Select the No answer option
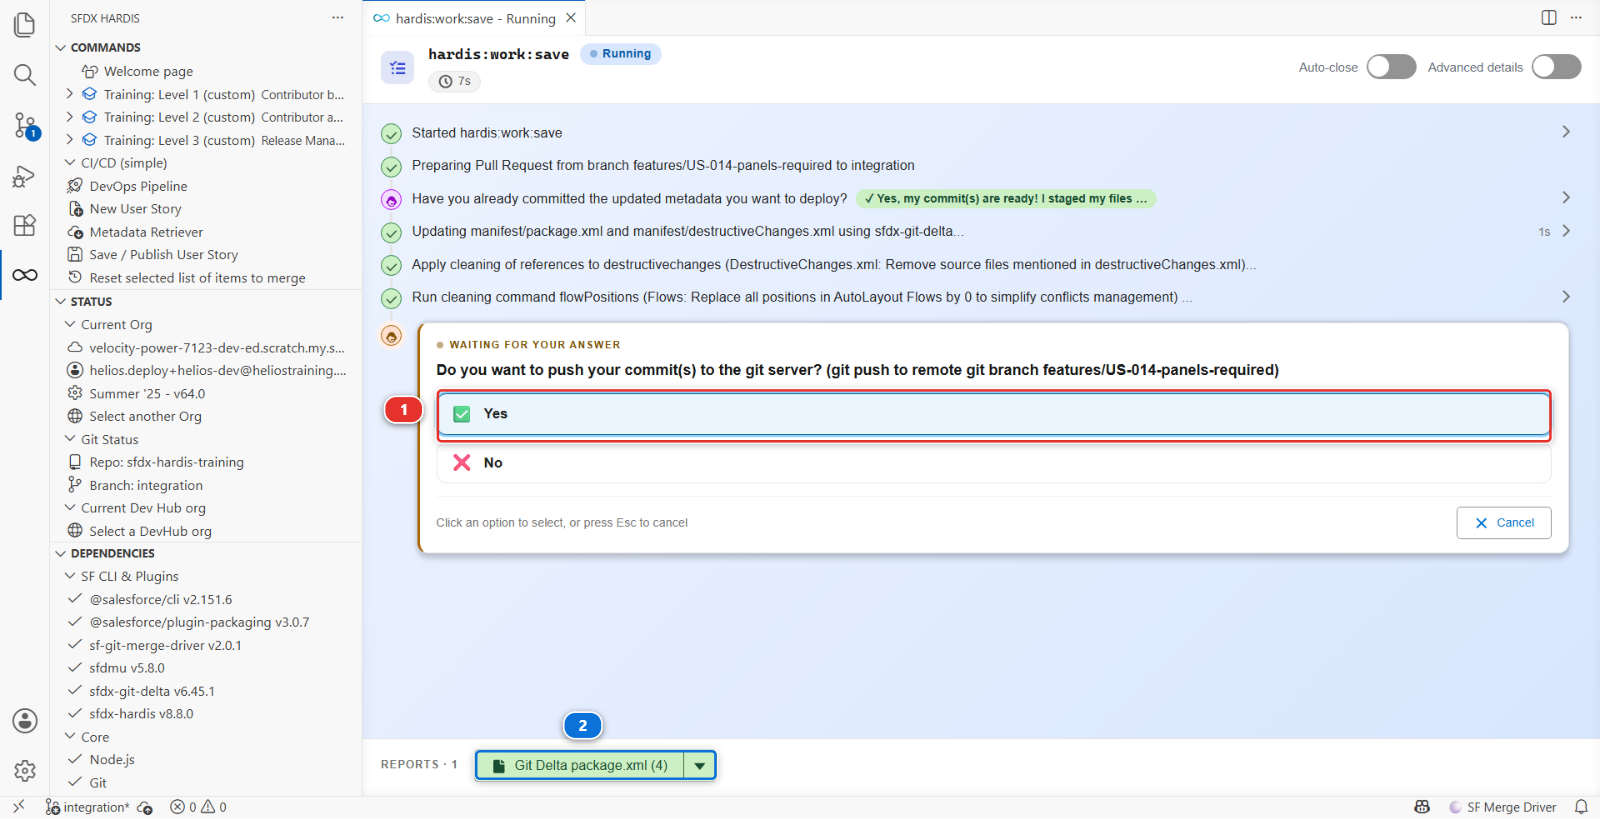 (x=994, y=463)
